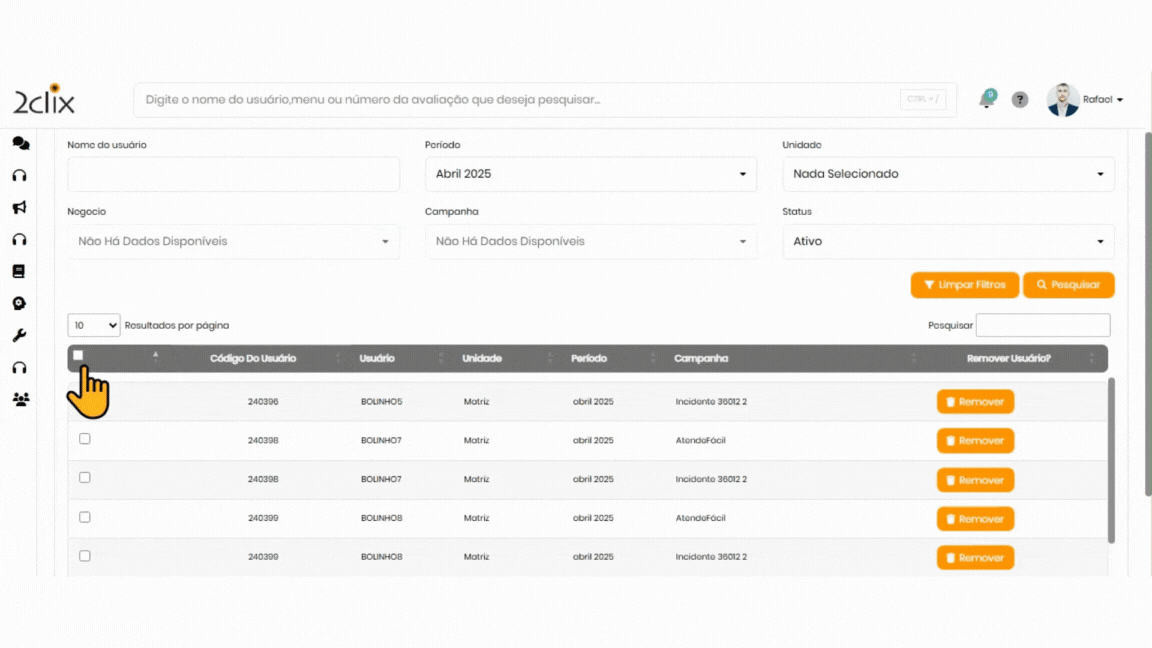Click the megaphone icon in sidebar
Viewport: 1152px width, 648px height.
click(x=19, y=208)
